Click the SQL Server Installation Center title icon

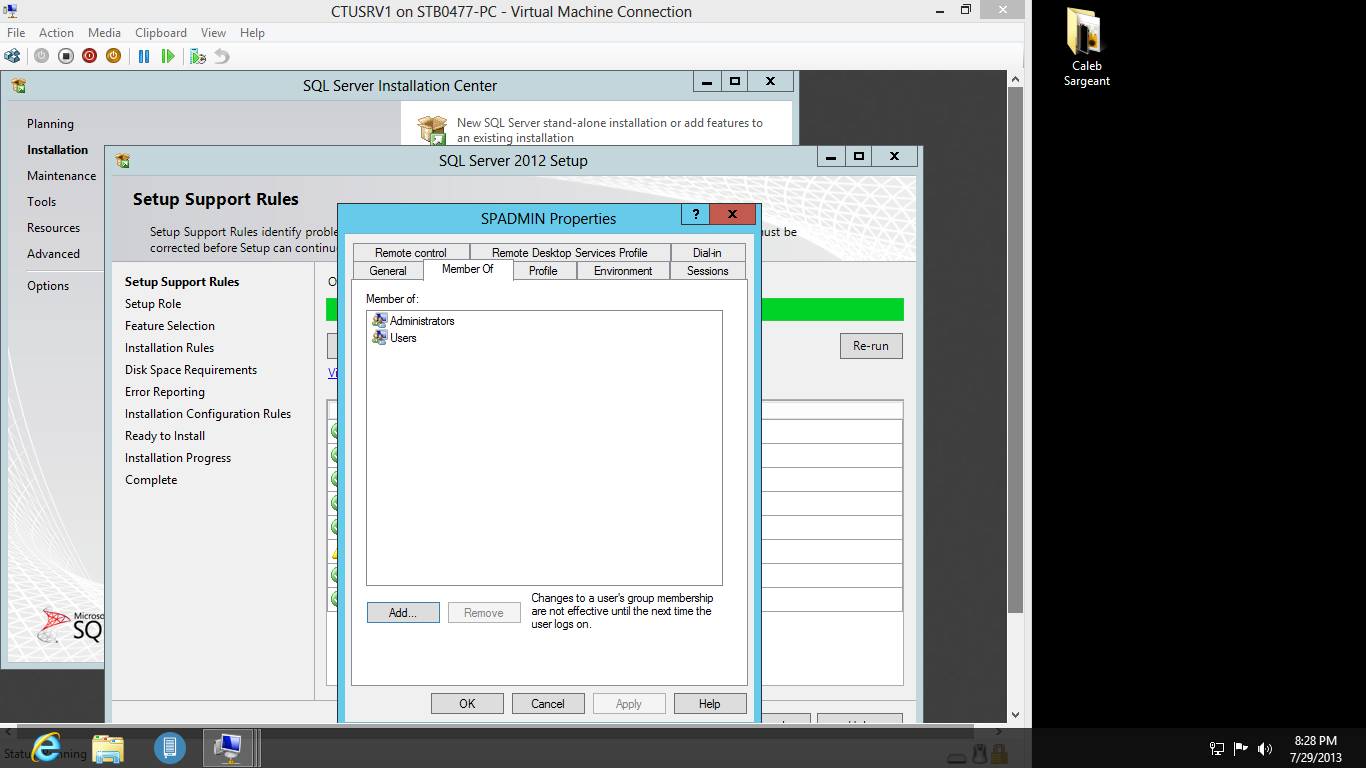coord(19,86)
